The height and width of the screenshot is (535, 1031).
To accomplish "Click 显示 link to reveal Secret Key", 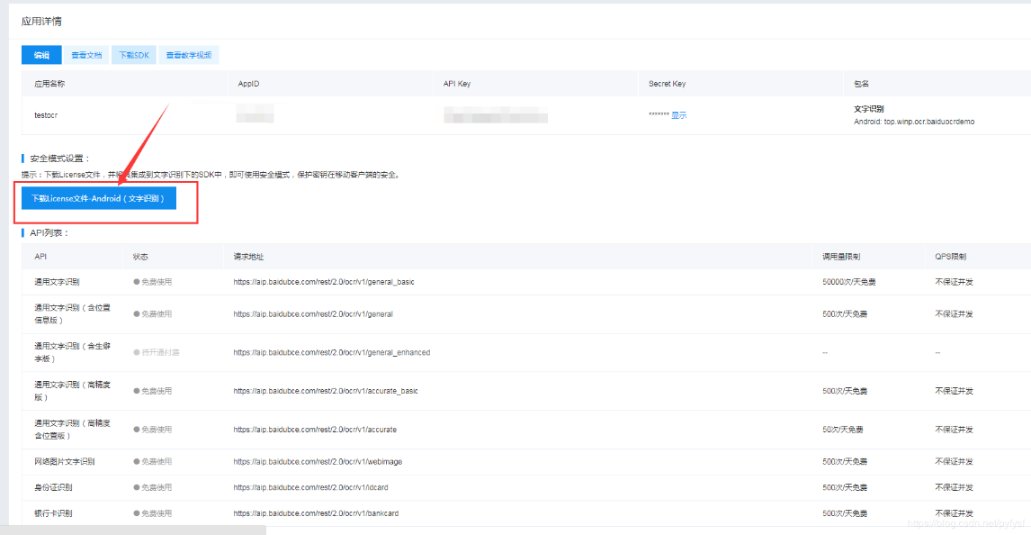I will [679, 115].
